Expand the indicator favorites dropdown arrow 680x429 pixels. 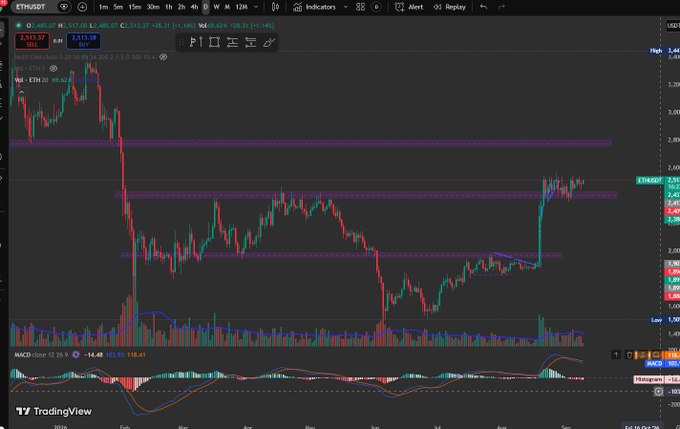(x=346, y=7)
